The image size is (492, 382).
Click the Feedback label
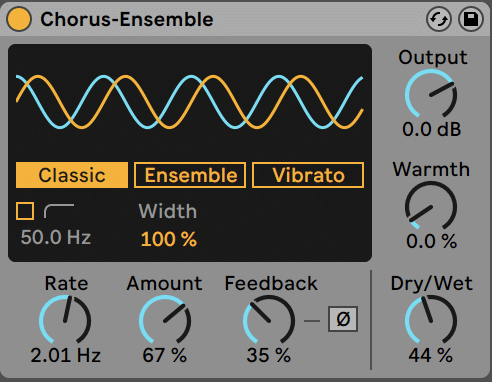coord(271,284)
